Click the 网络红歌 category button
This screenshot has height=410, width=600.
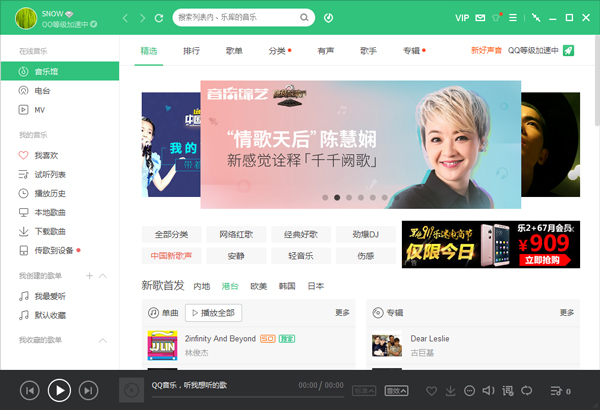[x=236, y=234]
